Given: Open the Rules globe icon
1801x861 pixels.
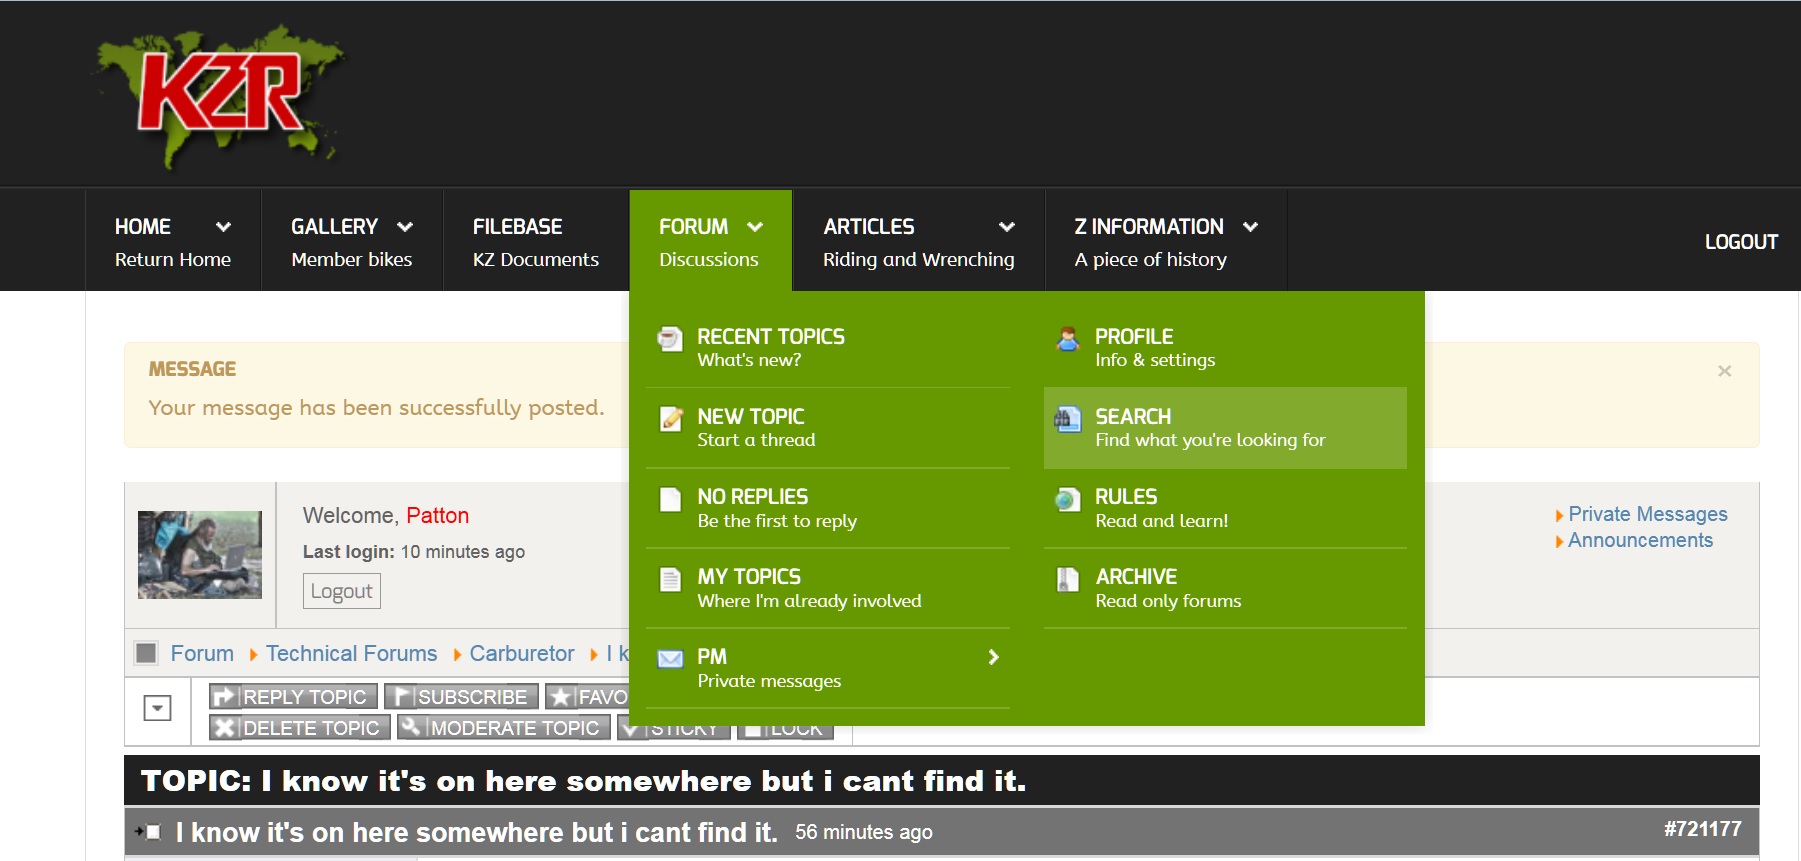Looking at the screenshot, I should coord(1068,499).
